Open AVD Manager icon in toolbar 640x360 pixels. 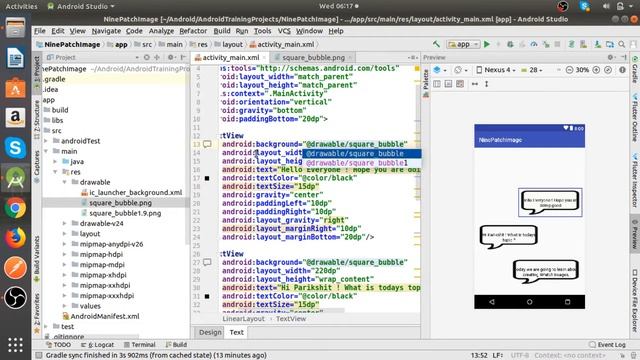pyautogui.click(x=583, y=44)
